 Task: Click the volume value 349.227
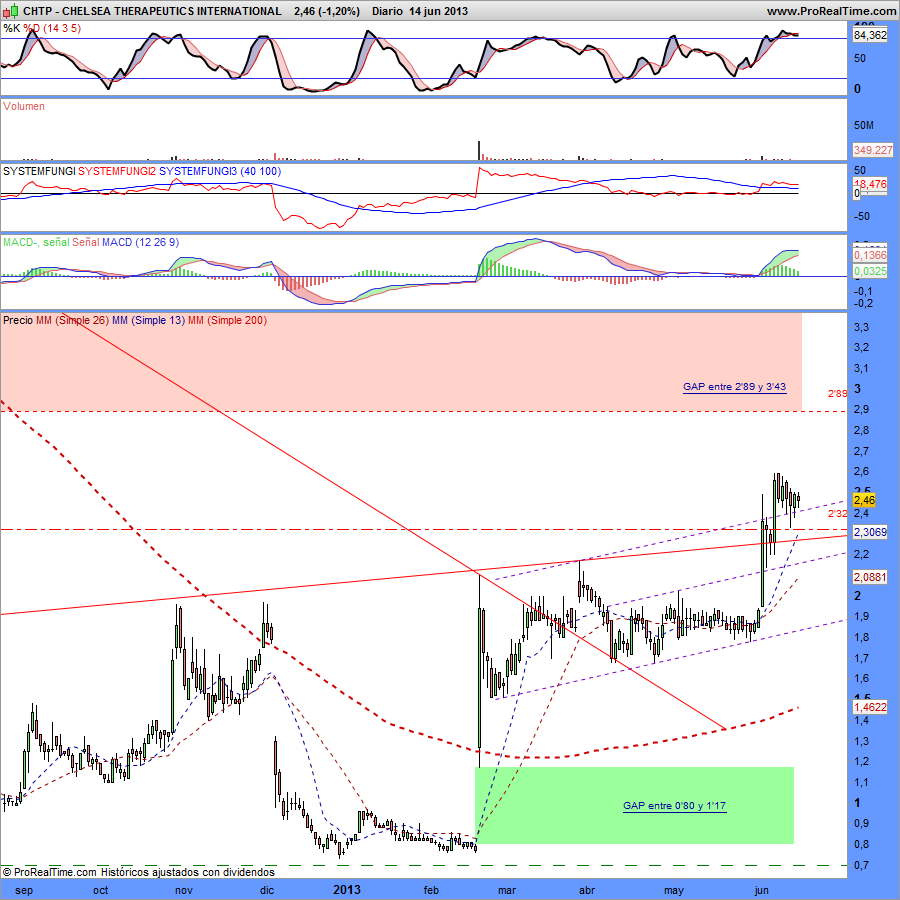[872, 150]
